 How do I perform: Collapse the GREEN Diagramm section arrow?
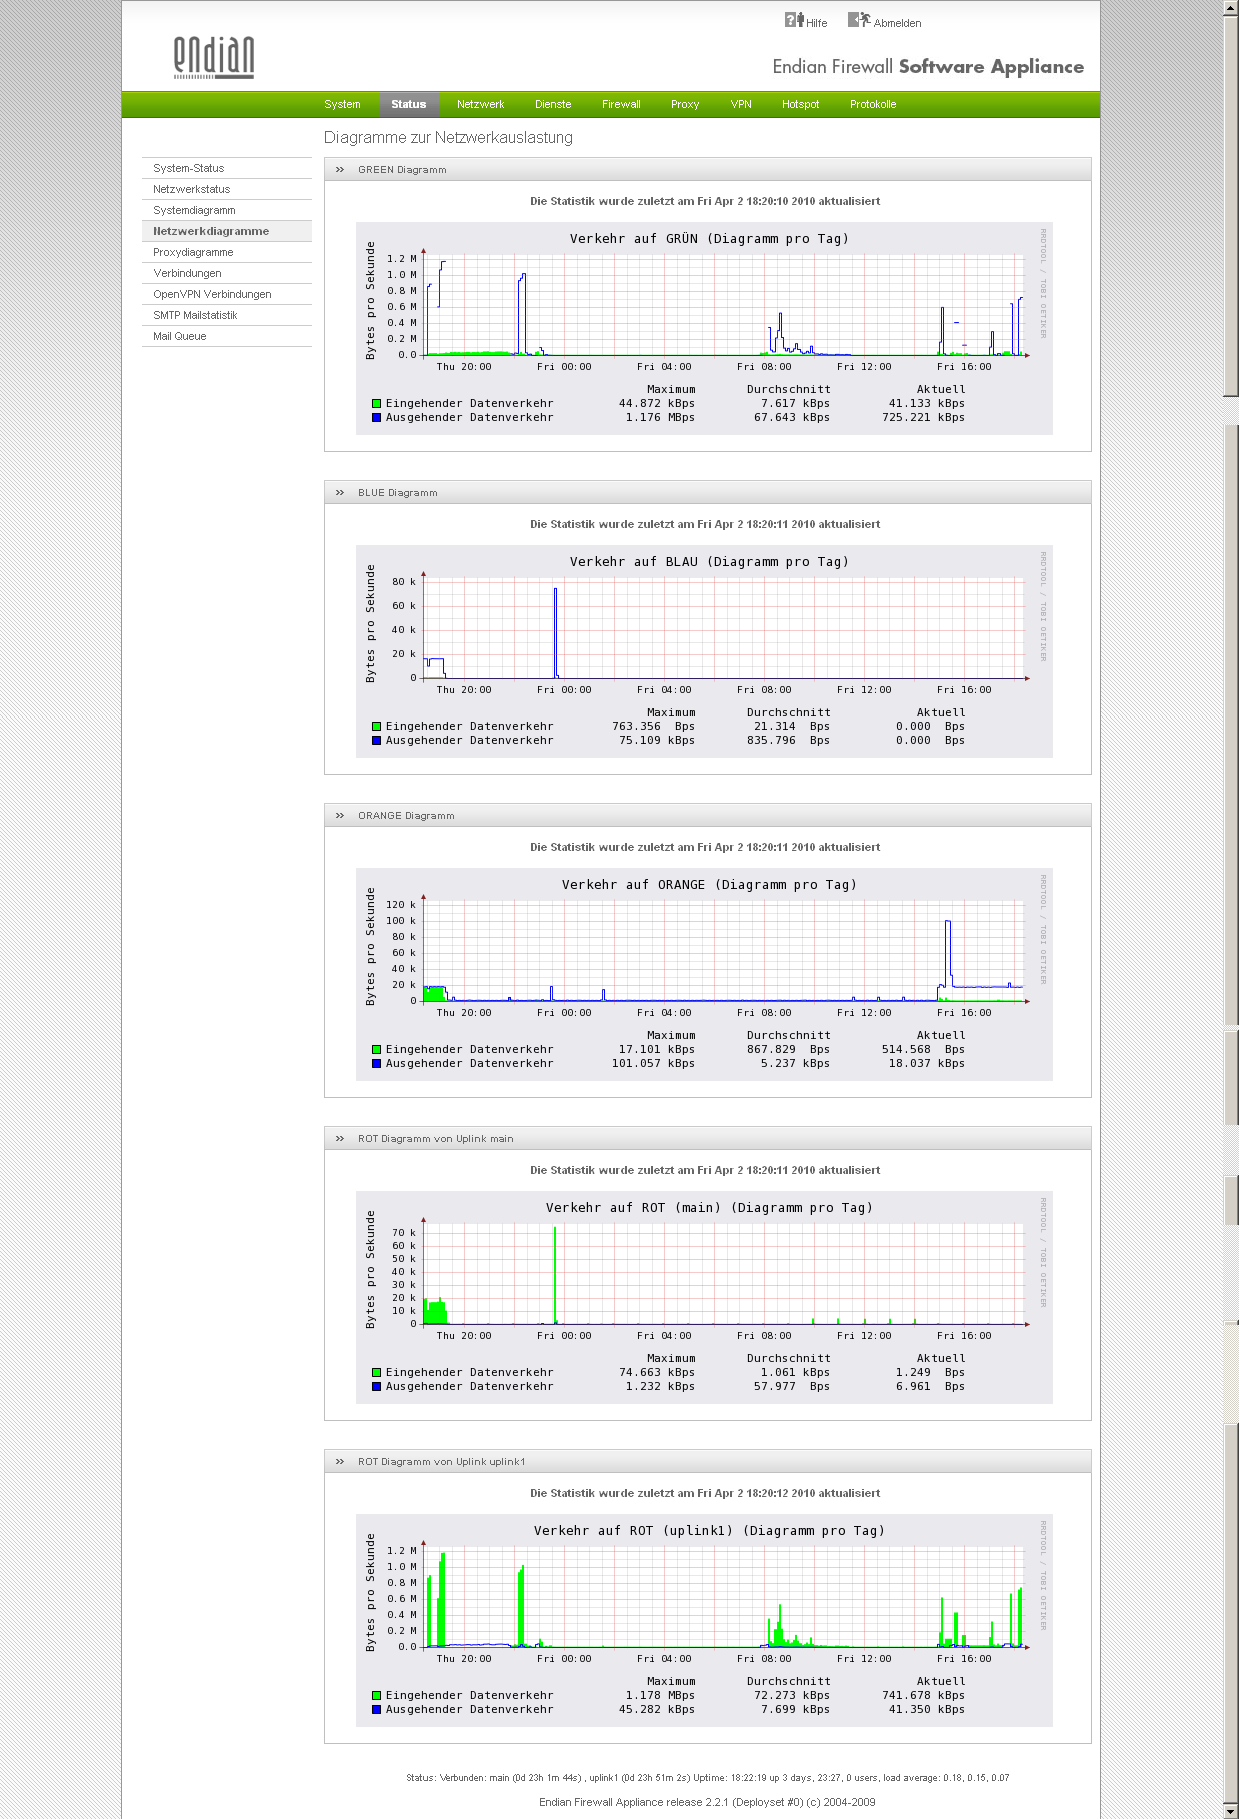click(x=340, y=170)
